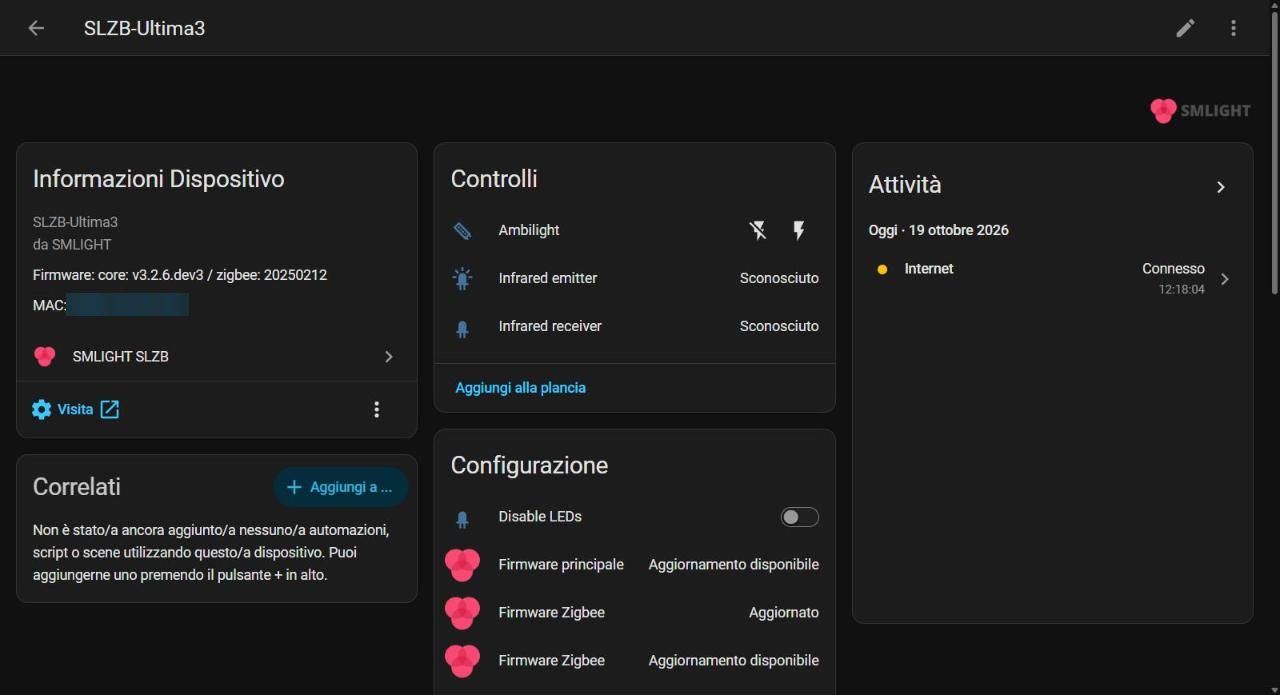
Task: Click the Internet activity entry
Action: tap(1052, 279)
